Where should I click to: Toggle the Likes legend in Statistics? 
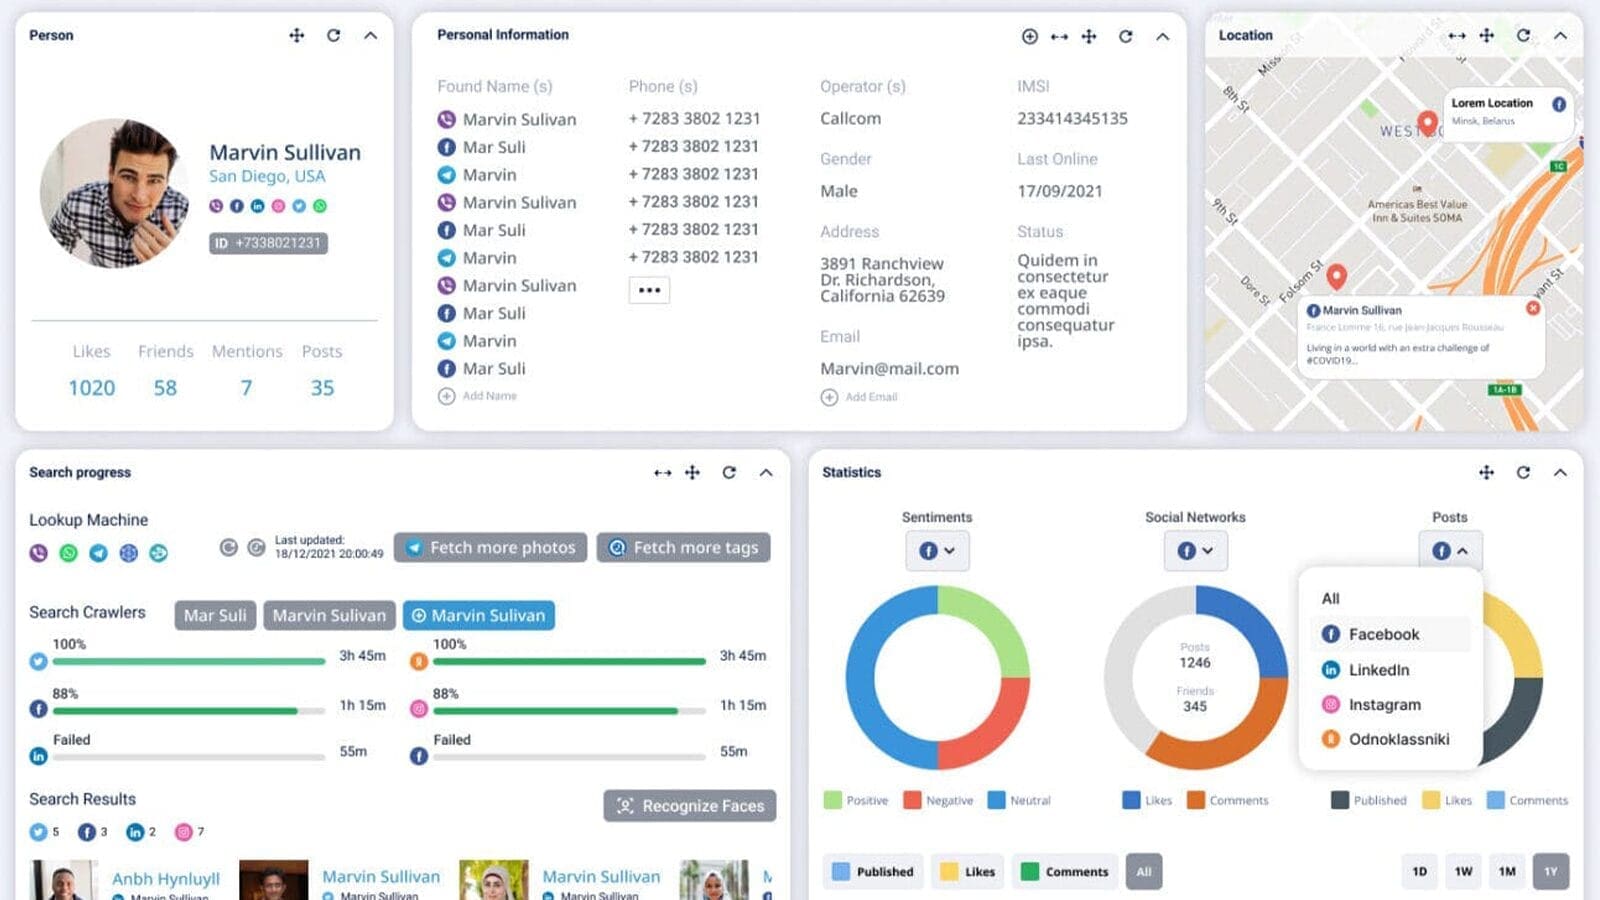[966, 871]
